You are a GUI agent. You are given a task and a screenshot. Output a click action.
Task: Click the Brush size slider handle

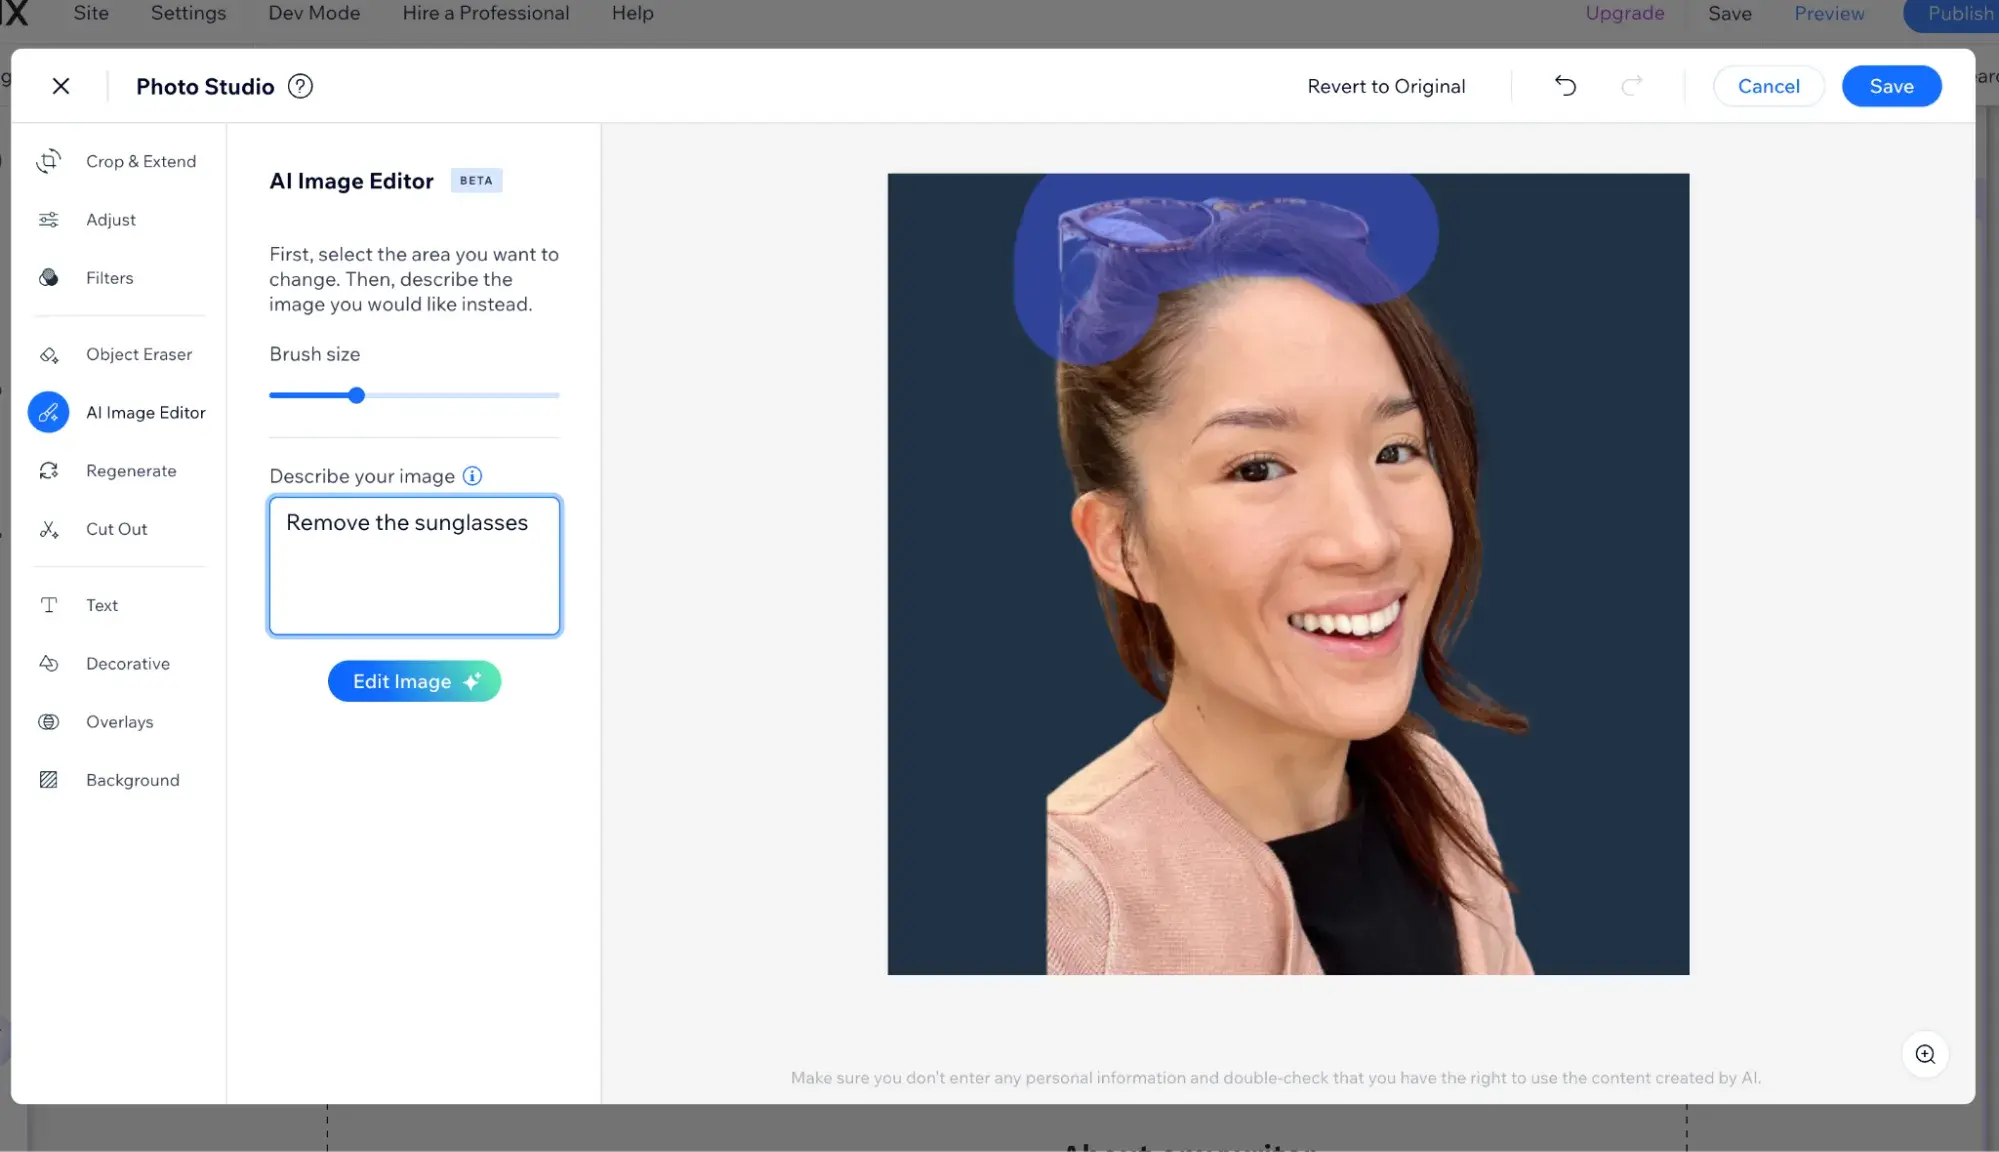356,395
